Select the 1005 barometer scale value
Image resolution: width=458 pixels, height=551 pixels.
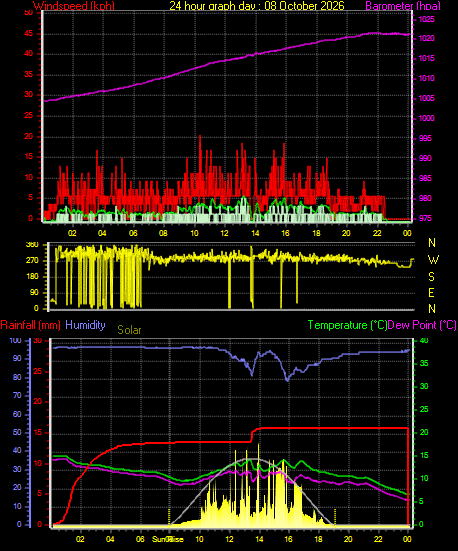426,98
